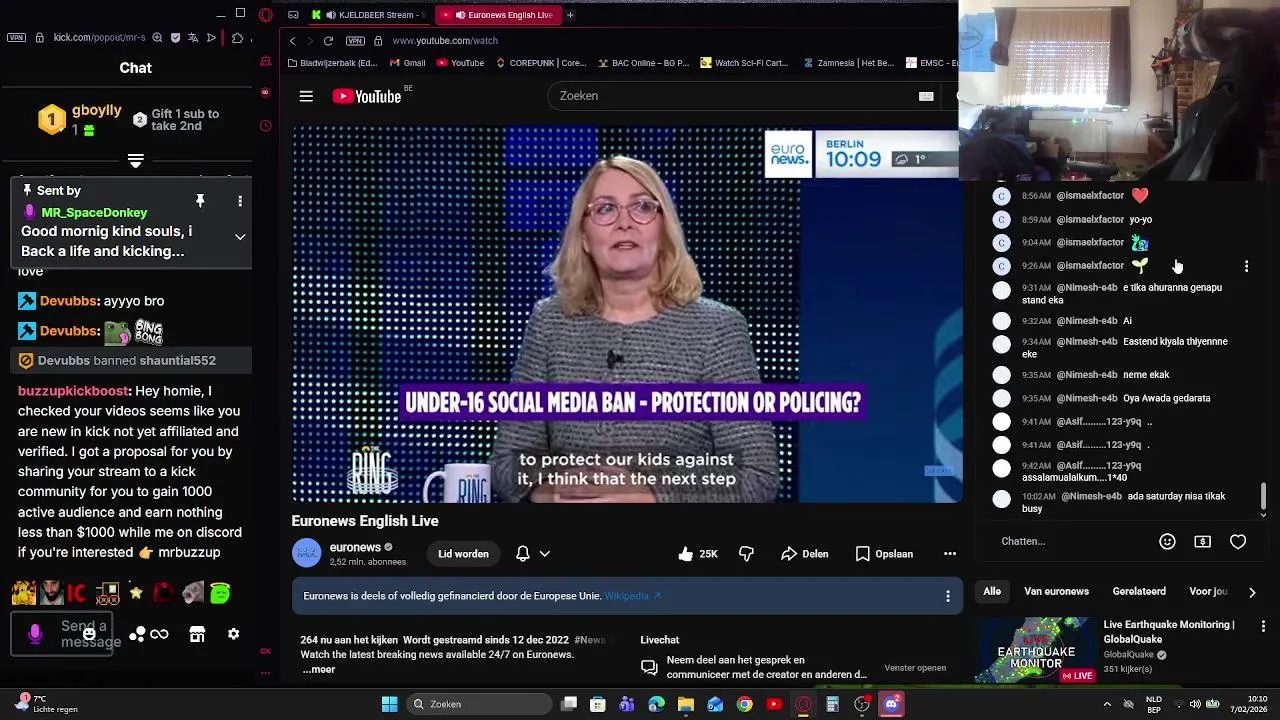This screenshot has height=720, width=1280.
Task: Open the YouTube hamburger guide menu
Action: tap(306, 96)
